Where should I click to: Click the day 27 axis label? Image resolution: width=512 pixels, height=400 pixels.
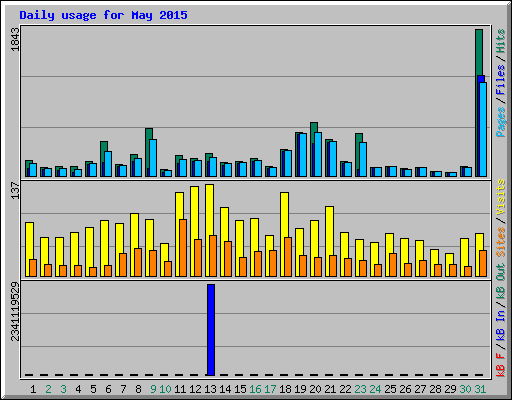pos(420,389)
